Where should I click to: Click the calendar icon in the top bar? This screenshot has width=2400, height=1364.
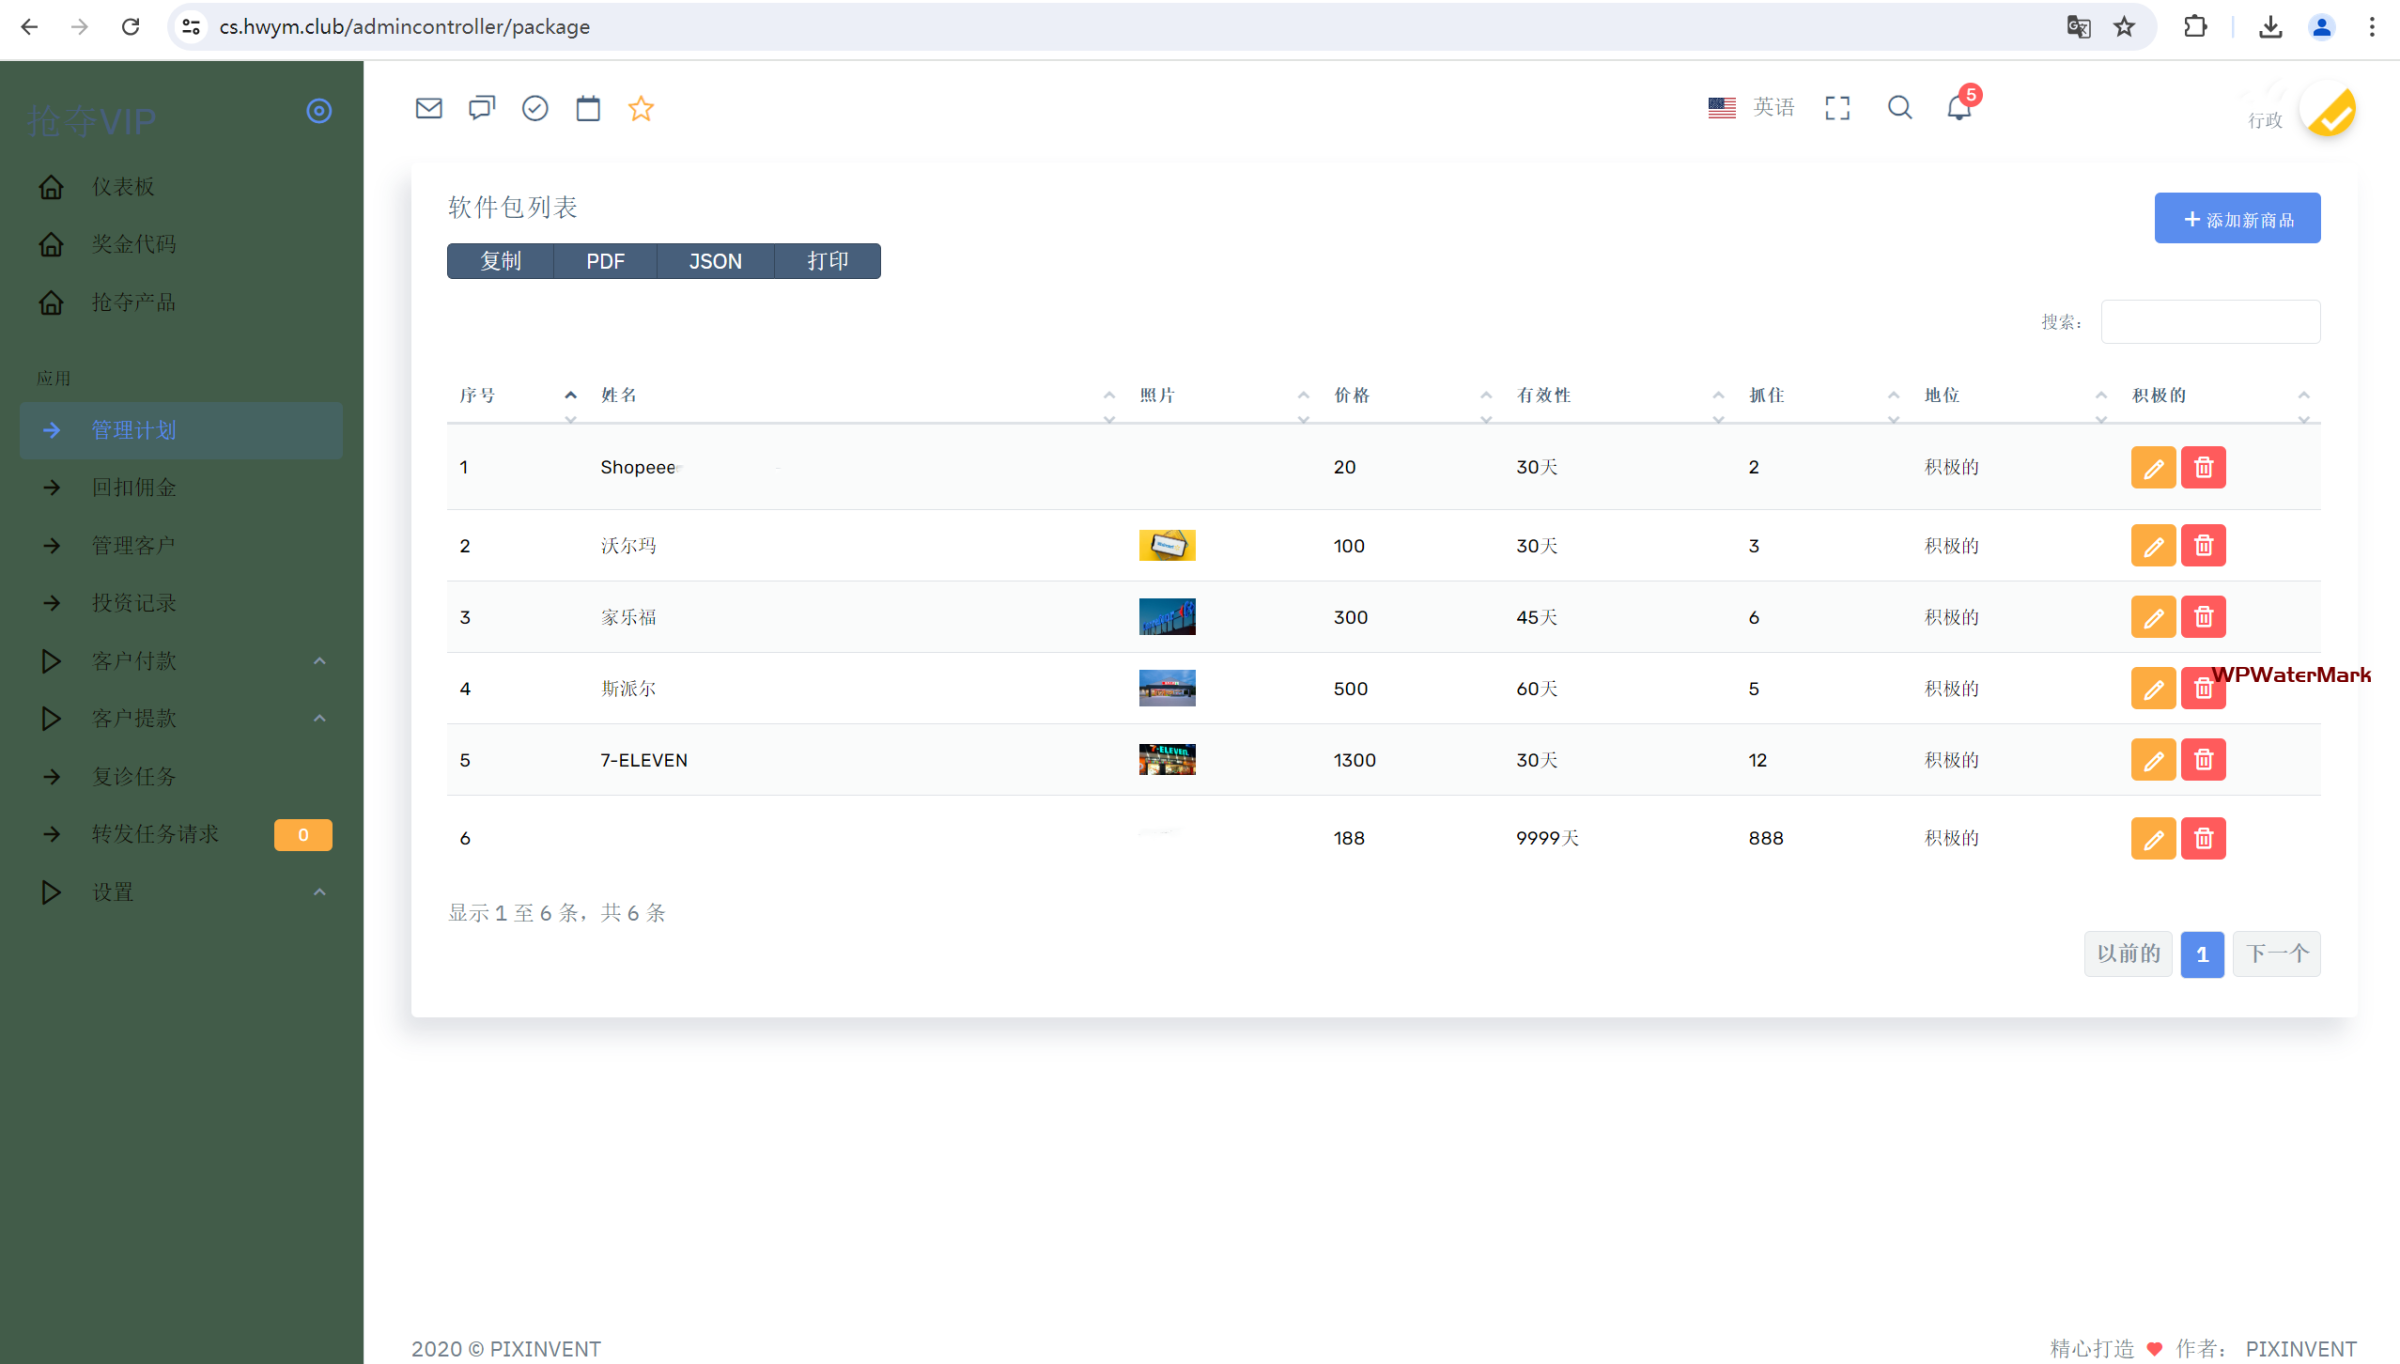pos(588,108)
